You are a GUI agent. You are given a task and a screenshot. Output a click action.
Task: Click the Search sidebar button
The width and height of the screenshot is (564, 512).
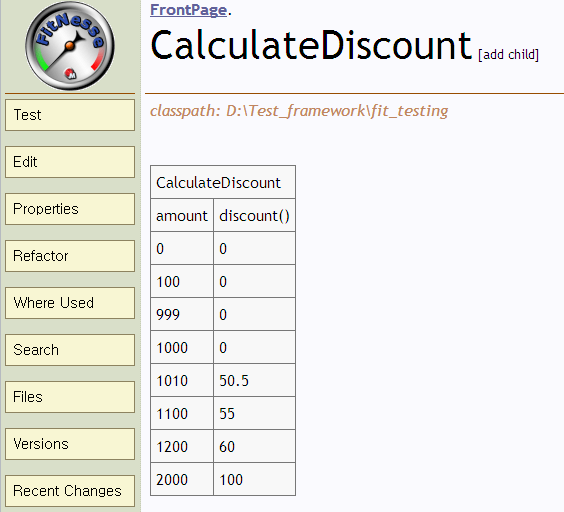(70, 350)
